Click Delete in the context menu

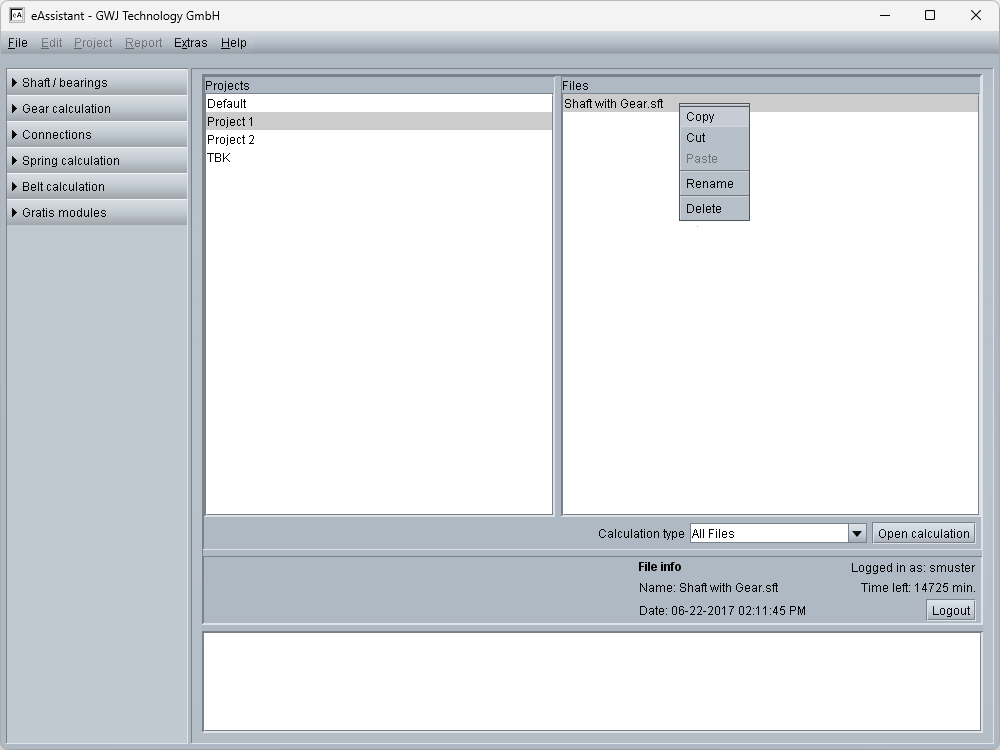[x=704, y=209]
